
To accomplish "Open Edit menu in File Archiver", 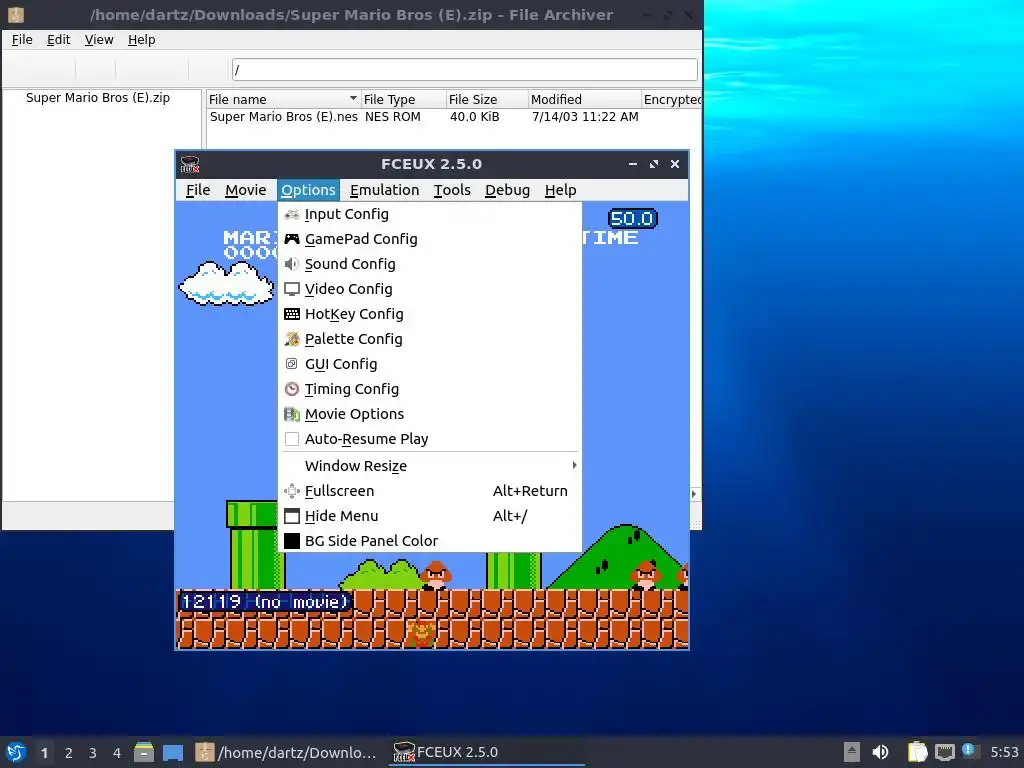I will point(58,40).
